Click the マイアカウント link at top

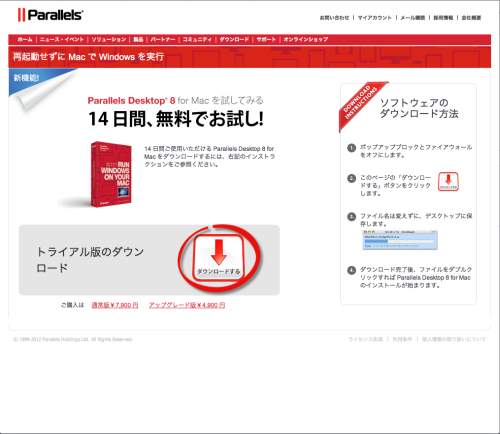(375, 18)
